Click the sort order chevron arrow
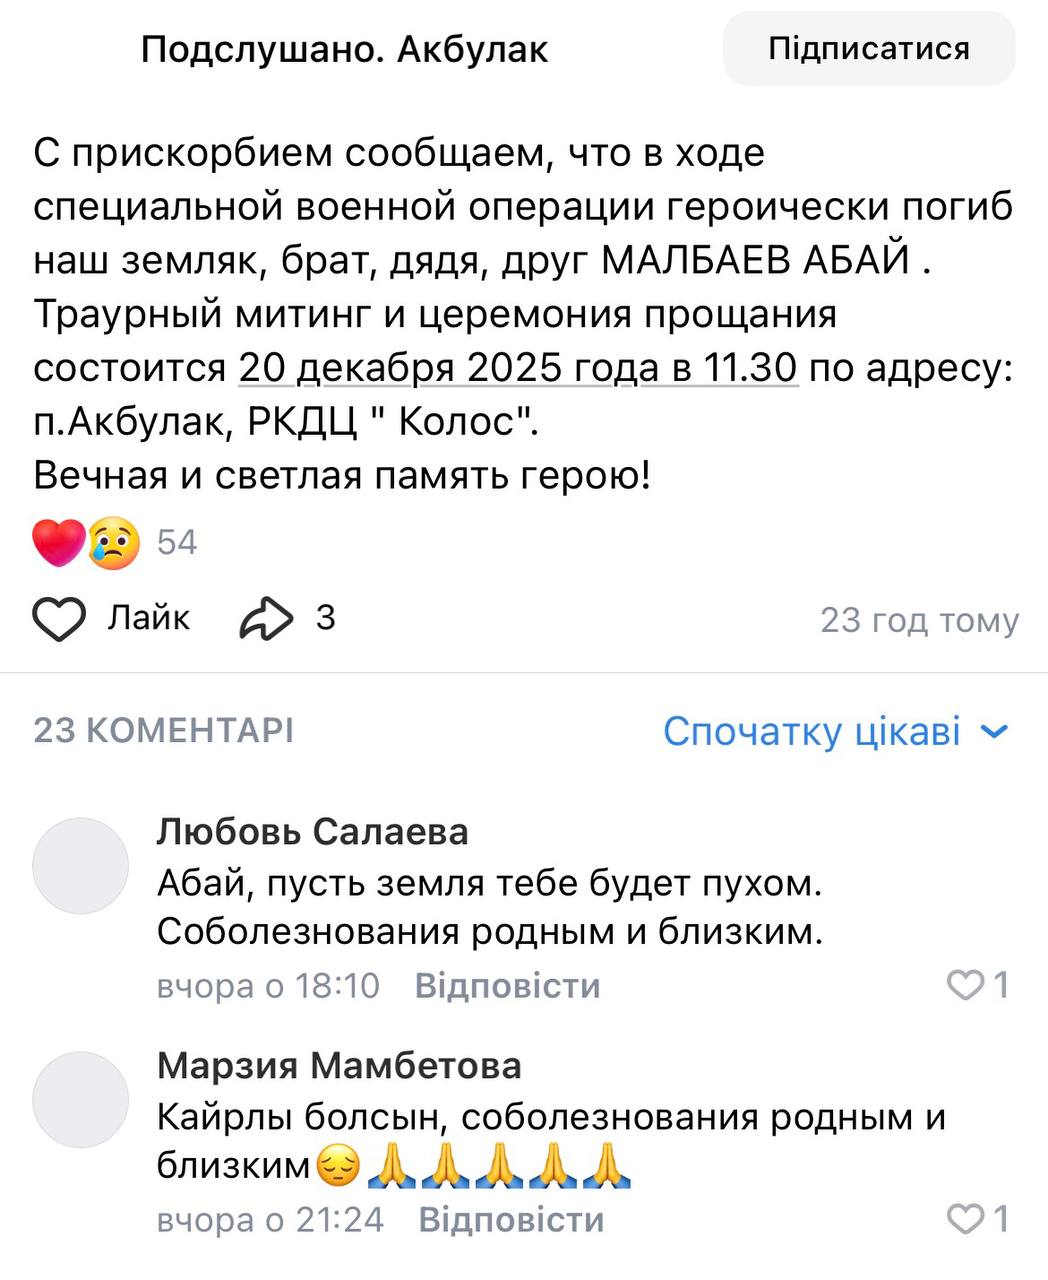1048x1280 pixels. (994, 731)
